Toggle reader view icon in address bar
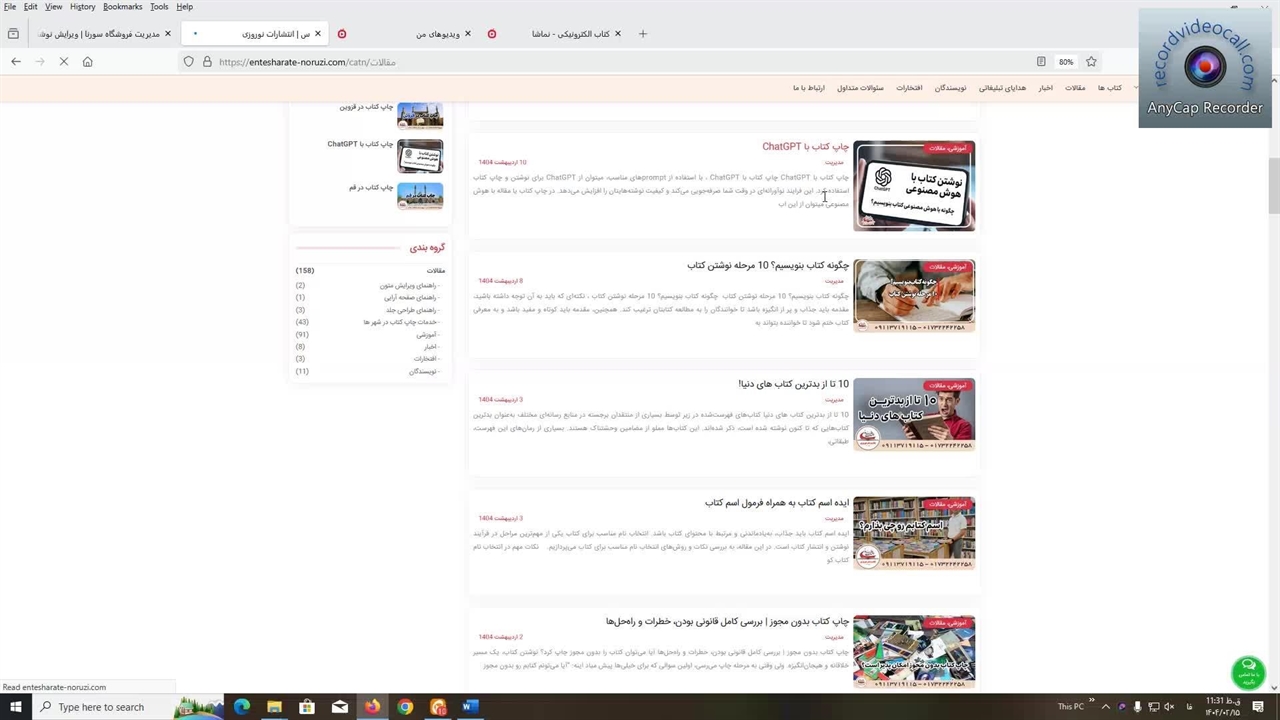Screen dimensions: 1280x720 1041,62
